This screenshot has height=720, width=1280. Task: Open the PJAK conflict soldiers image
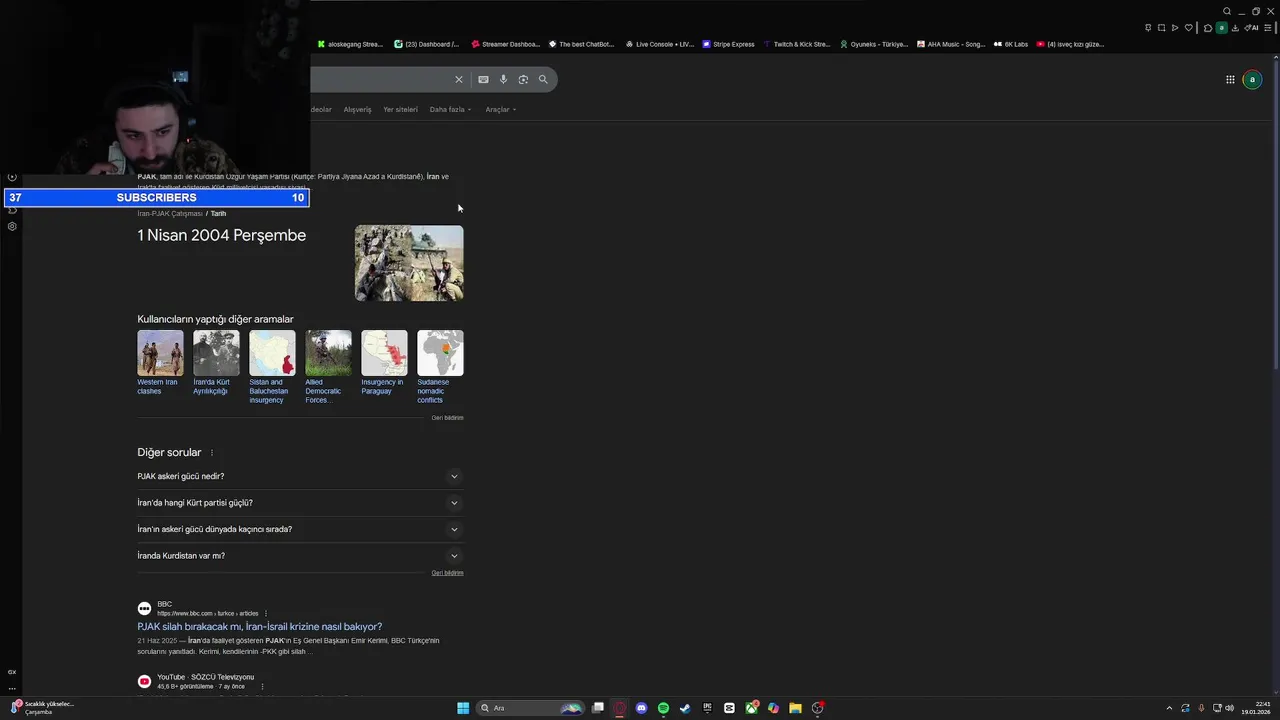(x=409, y=263)
